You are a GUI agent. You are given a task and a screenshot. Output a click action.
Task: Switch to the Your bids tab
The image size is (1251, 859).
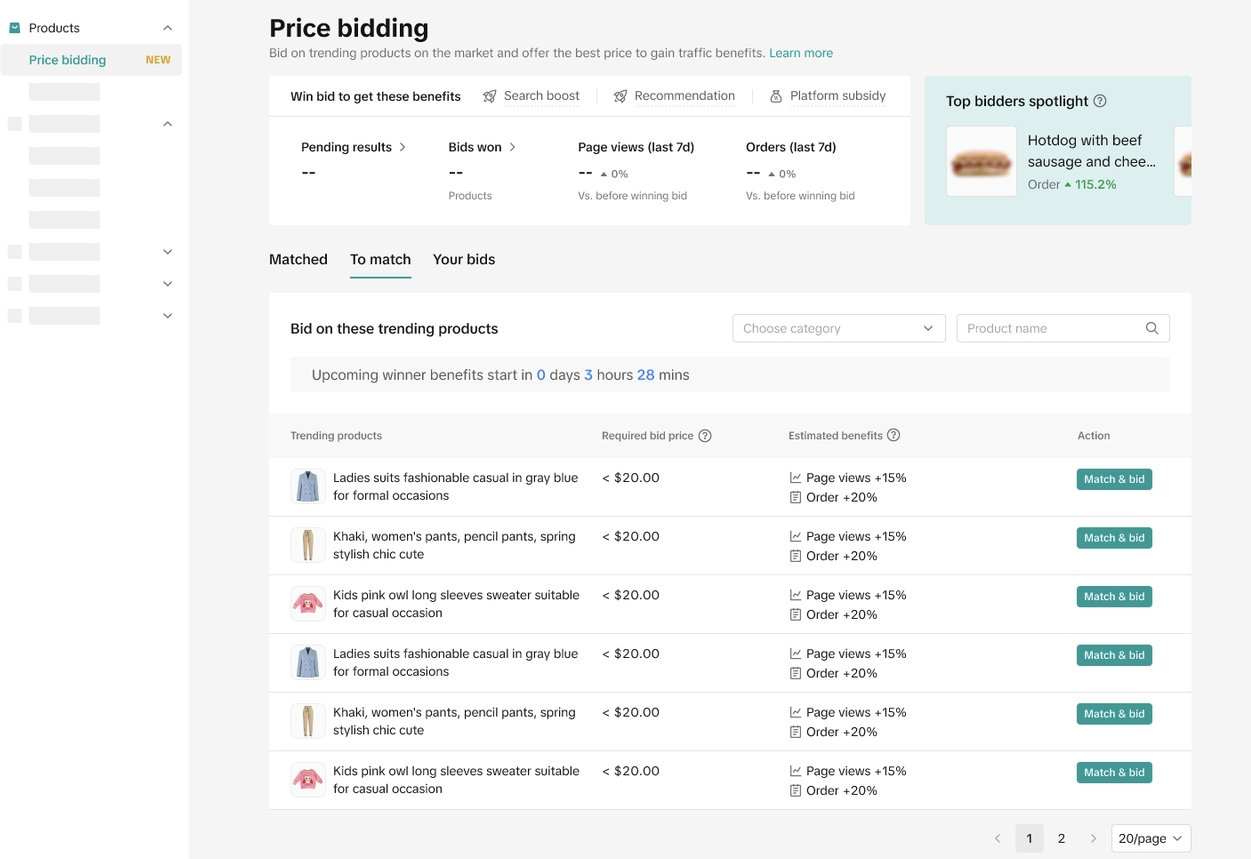[x=464, y=259]
